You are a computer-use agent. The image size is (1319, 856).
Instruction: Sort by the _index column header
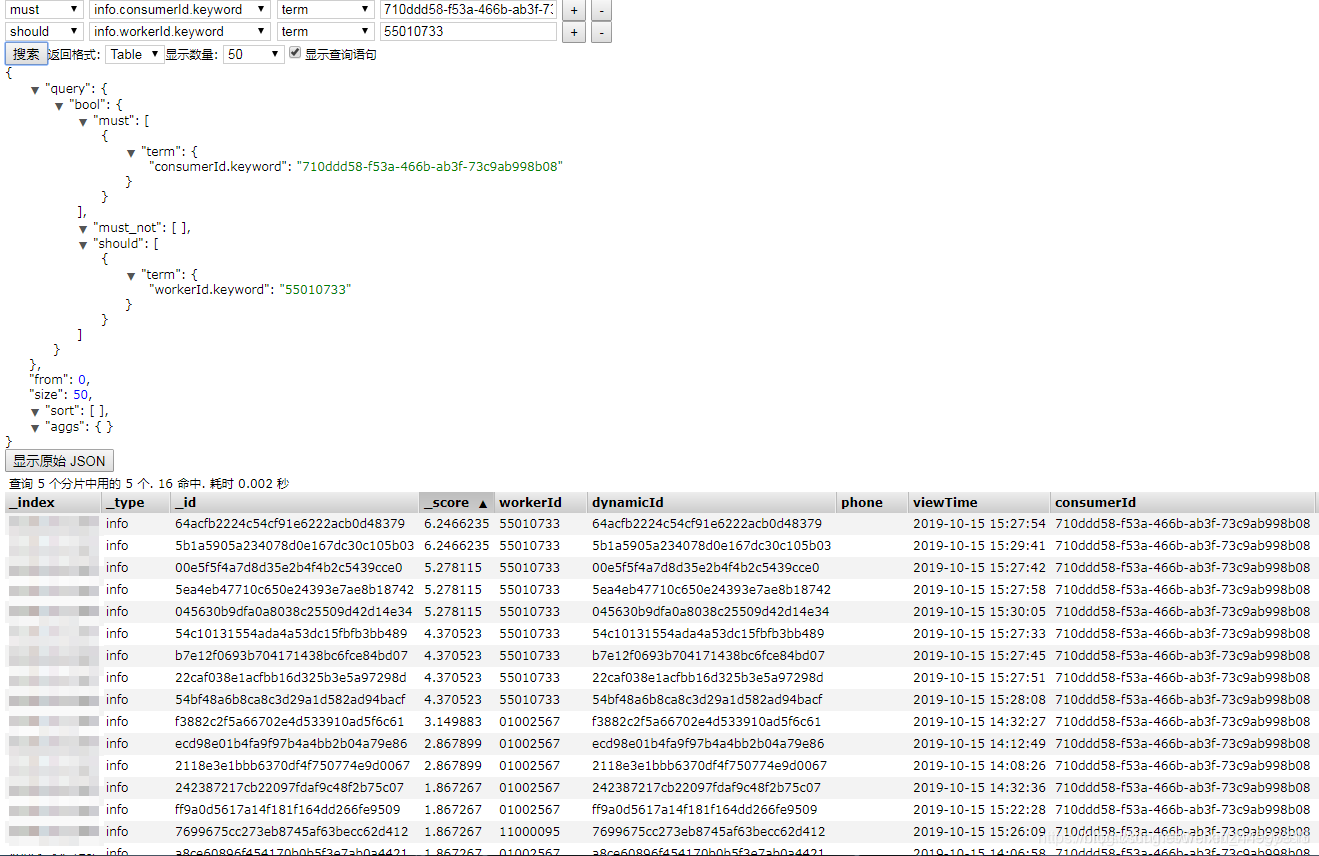[x=53, y=502]
